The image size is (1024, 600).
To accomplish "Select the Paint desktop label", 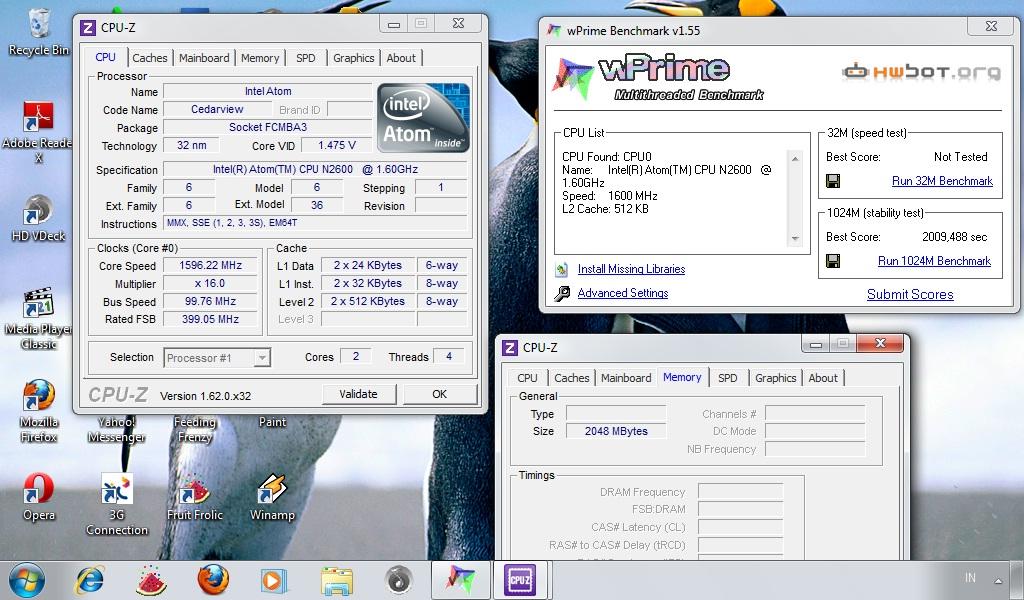I will [272, 422].
